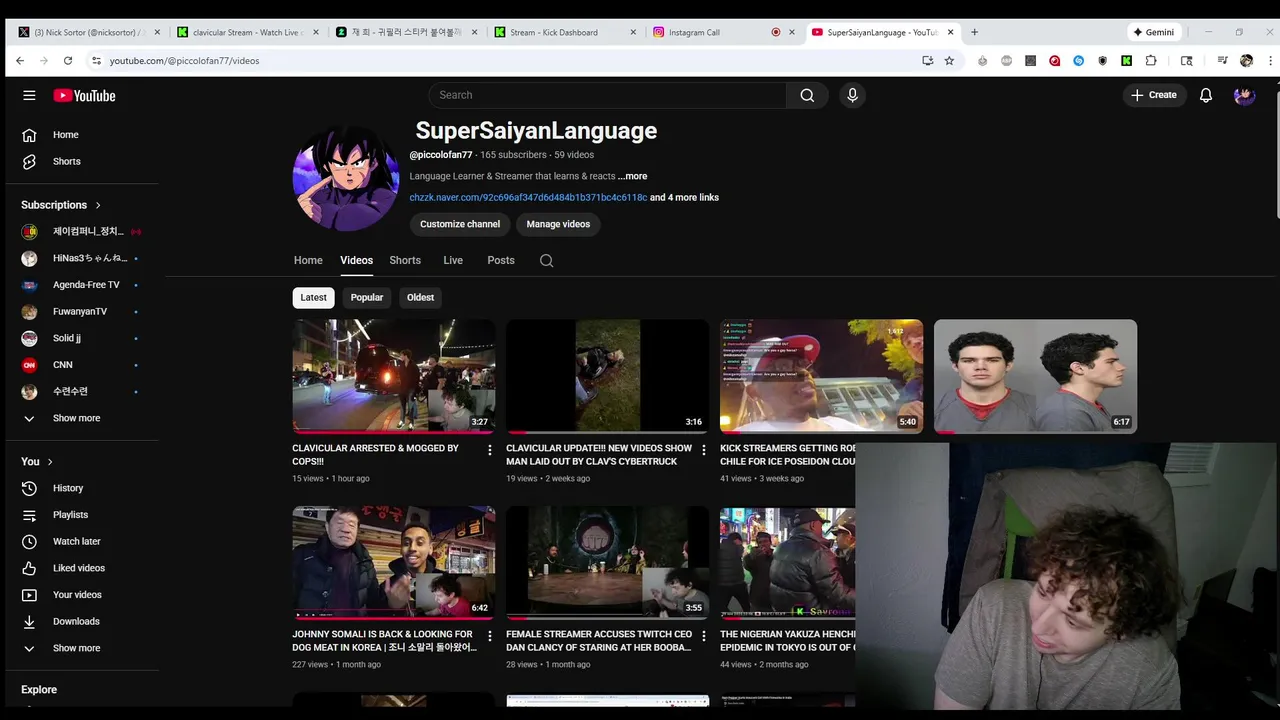Open a new browser tab
This screenshot has width=1280, height=720.
pos(974,32)
